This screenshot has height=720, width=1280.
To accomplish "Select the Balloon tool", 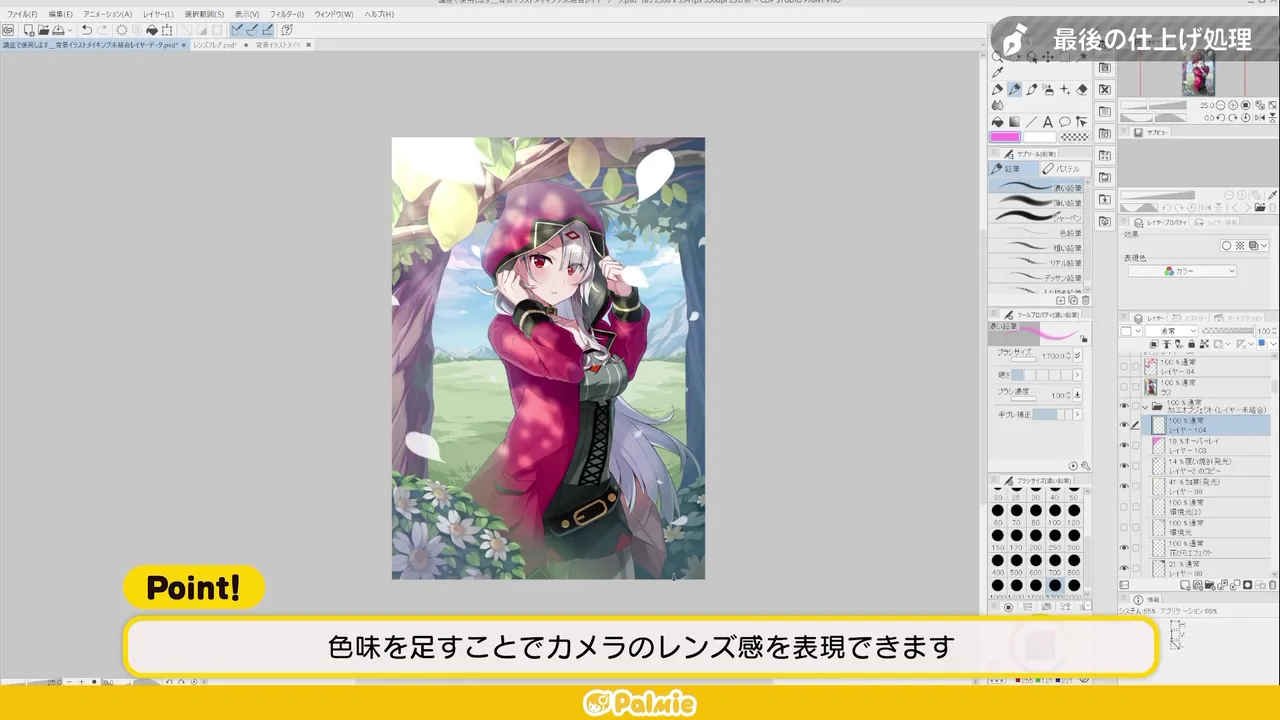I will coord(1065,122).
